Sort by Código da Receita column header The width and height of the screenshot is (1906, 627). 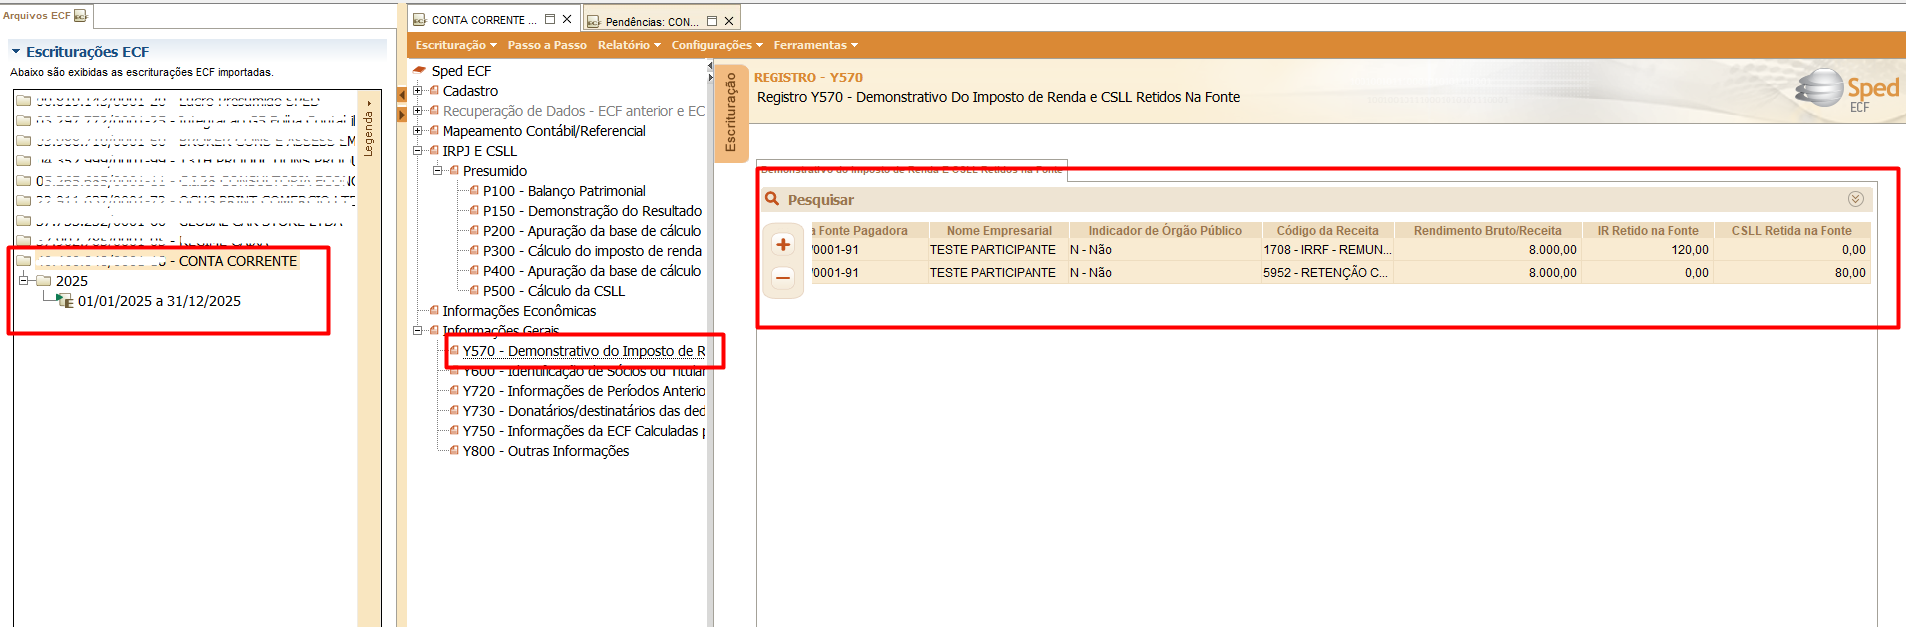(x=1327, y=231)
